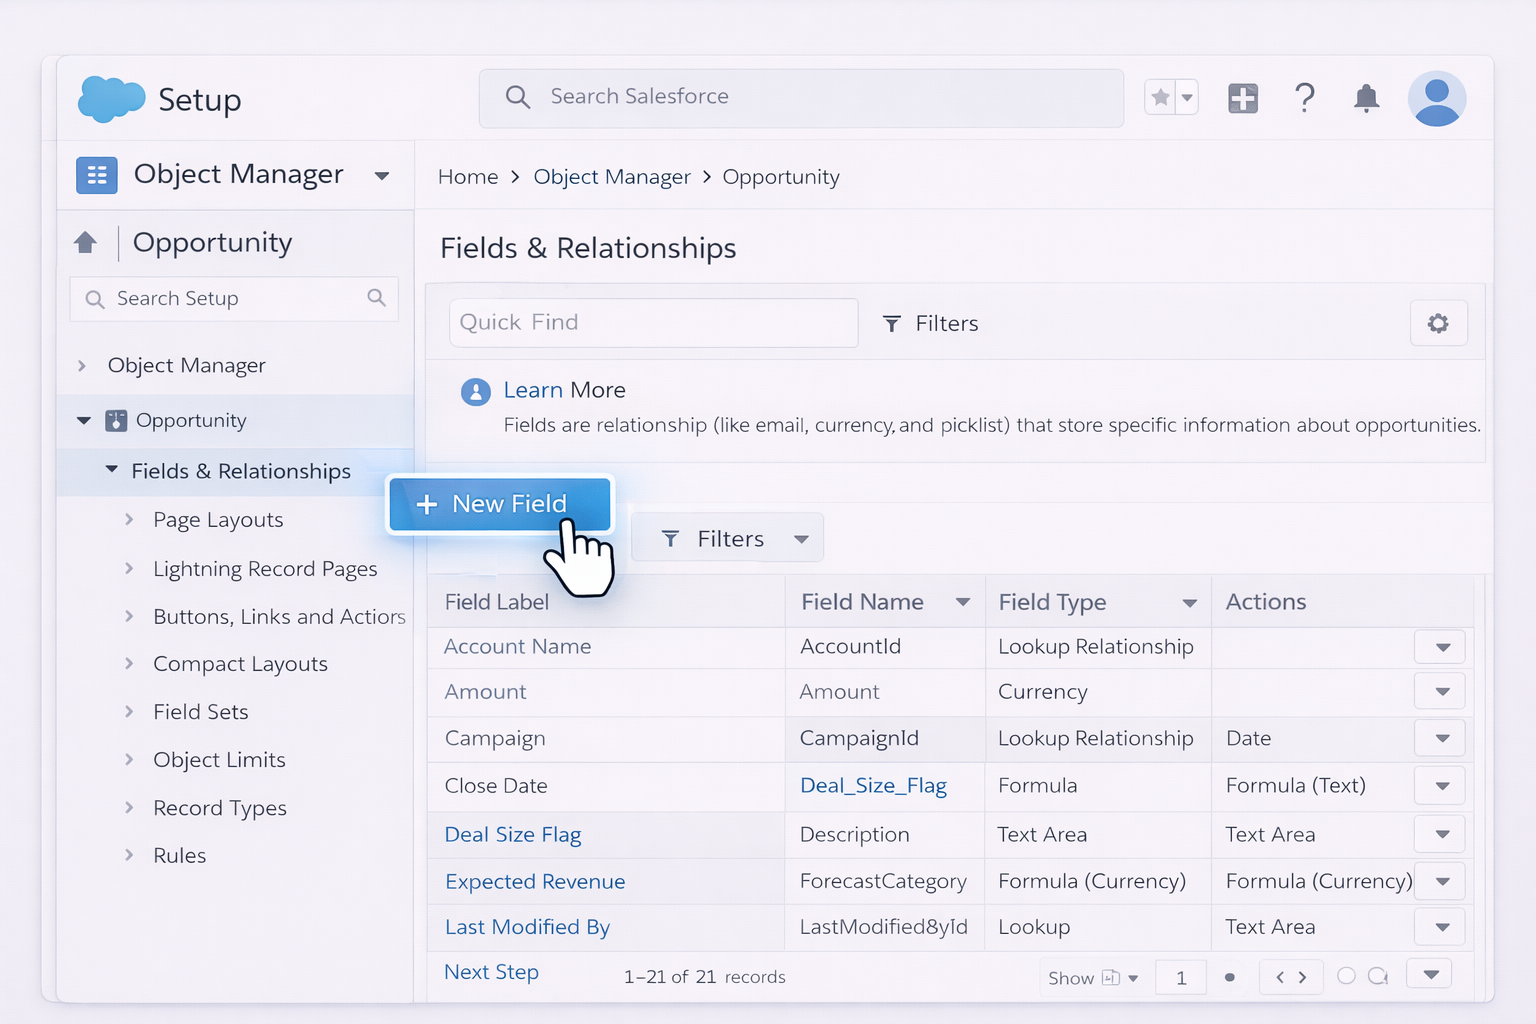Open the Expected Revenue field link
The image size is (1536, 1024).
pyautogui.click(x=535, y=882)
